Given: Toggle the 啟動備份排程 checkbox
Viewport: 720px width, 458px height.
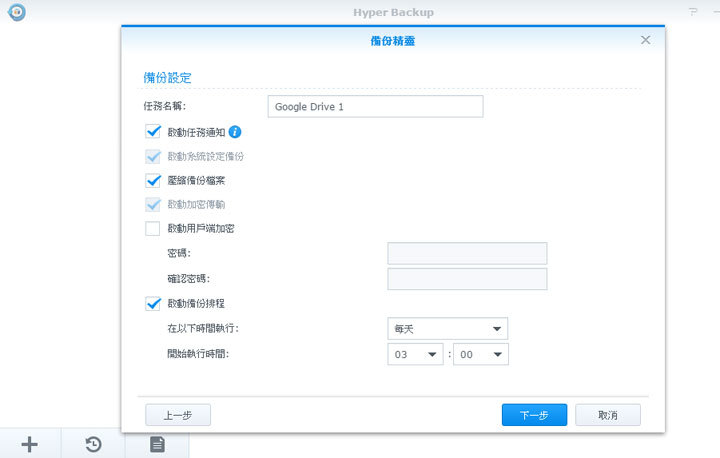Looking at the screenshot, I should 153,303.
